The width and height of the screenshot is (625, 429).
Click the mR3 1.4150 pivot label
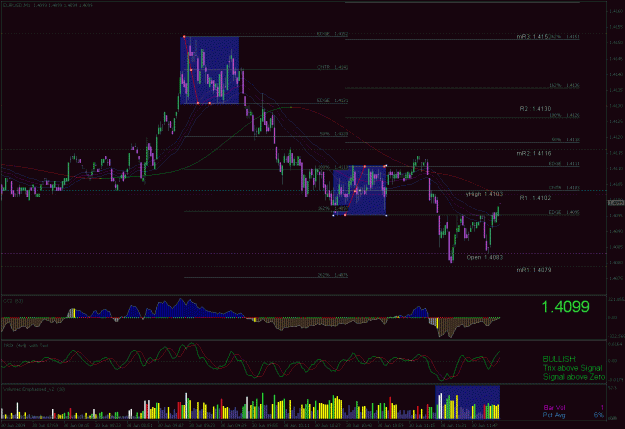point(533,37)
